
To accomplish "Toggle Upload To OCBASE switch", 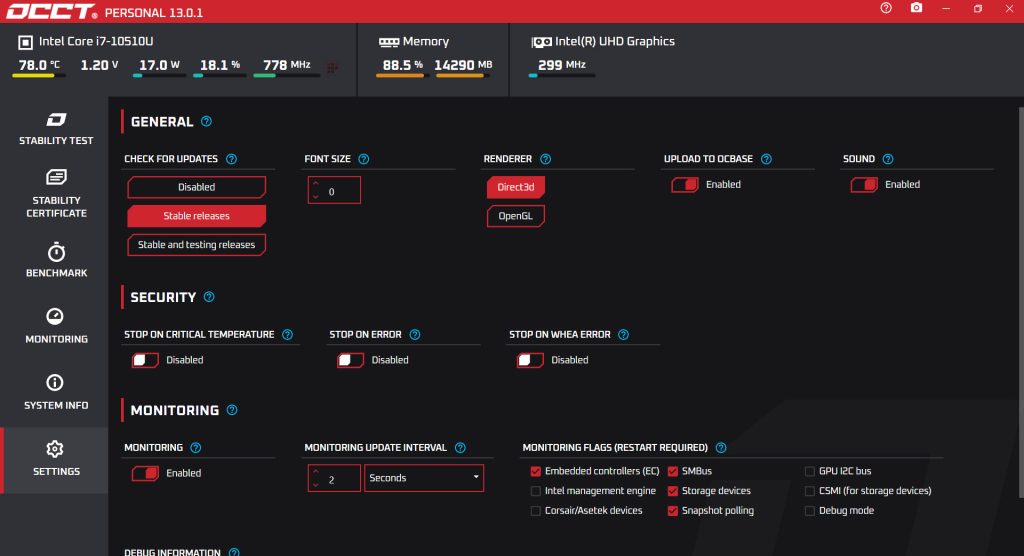I will (x=685, y=185).
